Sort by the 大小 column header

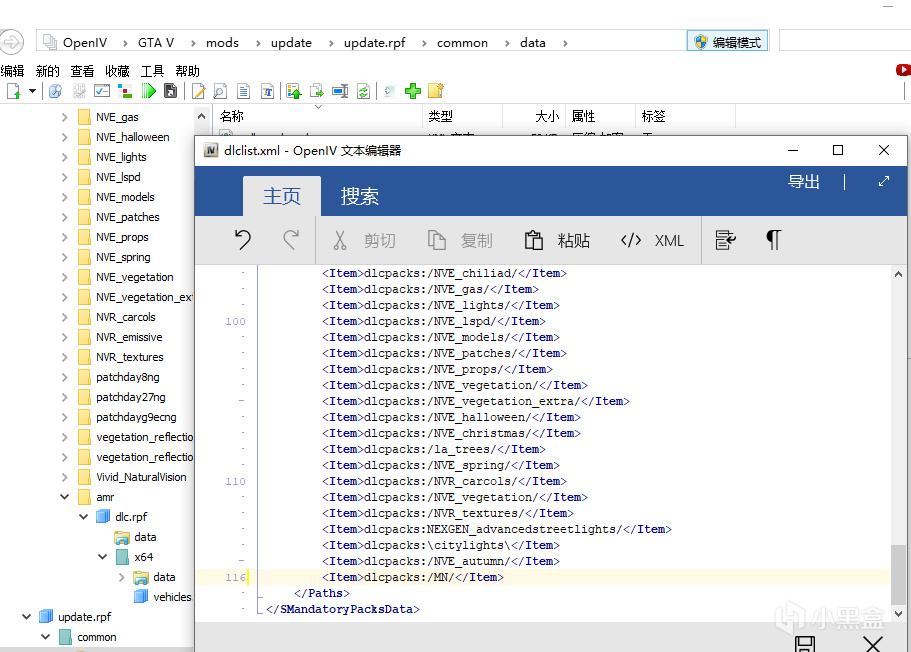pos(534,116)
